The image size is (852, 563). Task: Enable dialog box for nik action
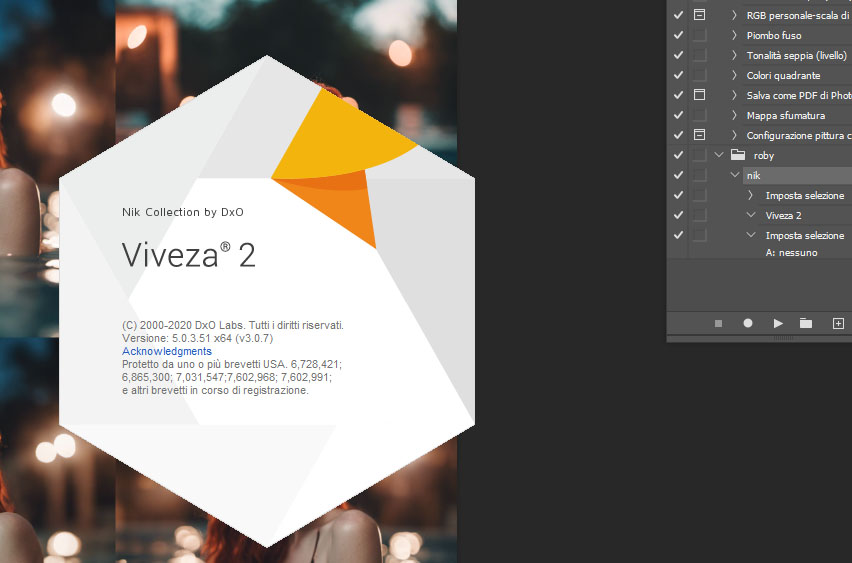point(699,175)
